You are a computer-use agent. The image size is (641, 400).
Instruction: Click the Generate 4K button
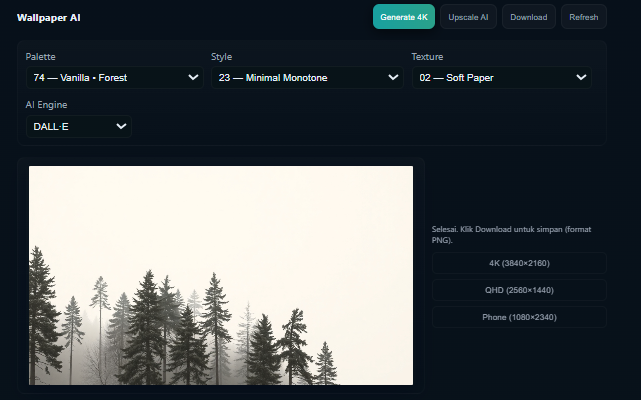click(x=403, y=17)
